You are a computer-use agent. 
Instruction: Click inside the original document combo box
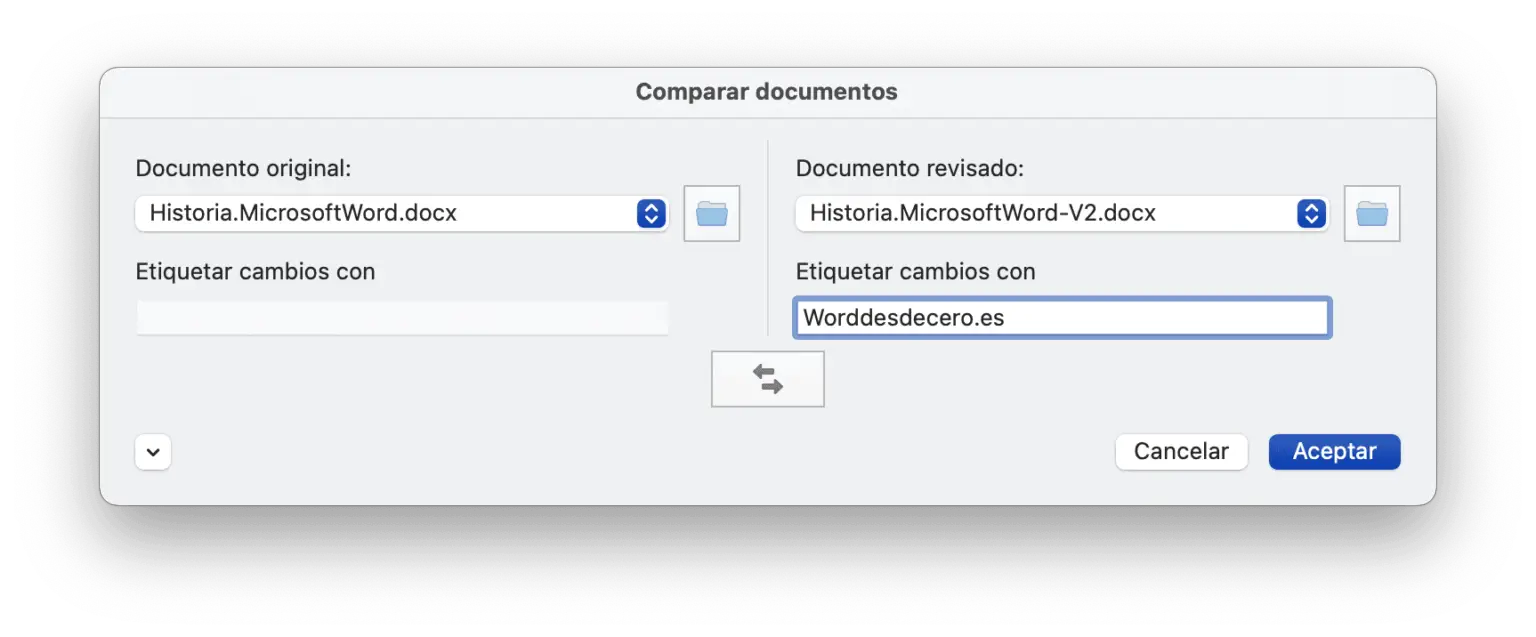[390, 213]
